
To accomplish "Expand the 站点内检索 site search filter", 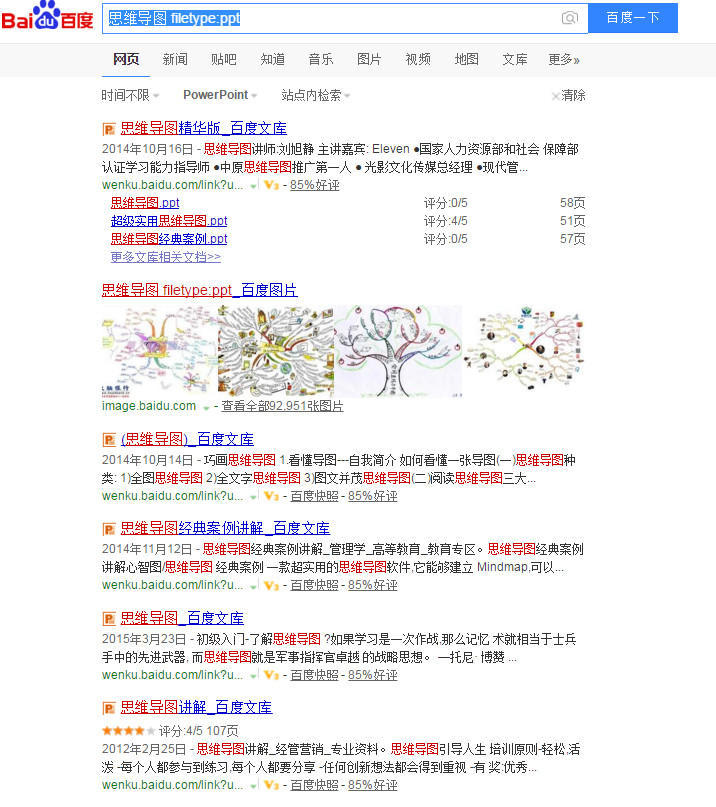I will pyautogui.click(x=315, y=95).
